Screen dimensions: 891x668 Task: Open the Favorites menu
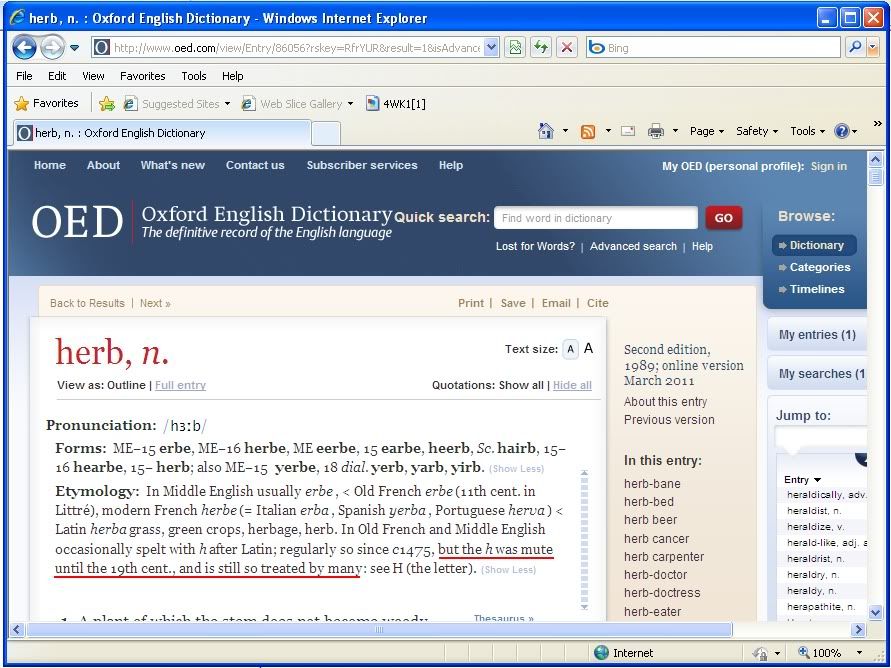click(x=143, y=76)
